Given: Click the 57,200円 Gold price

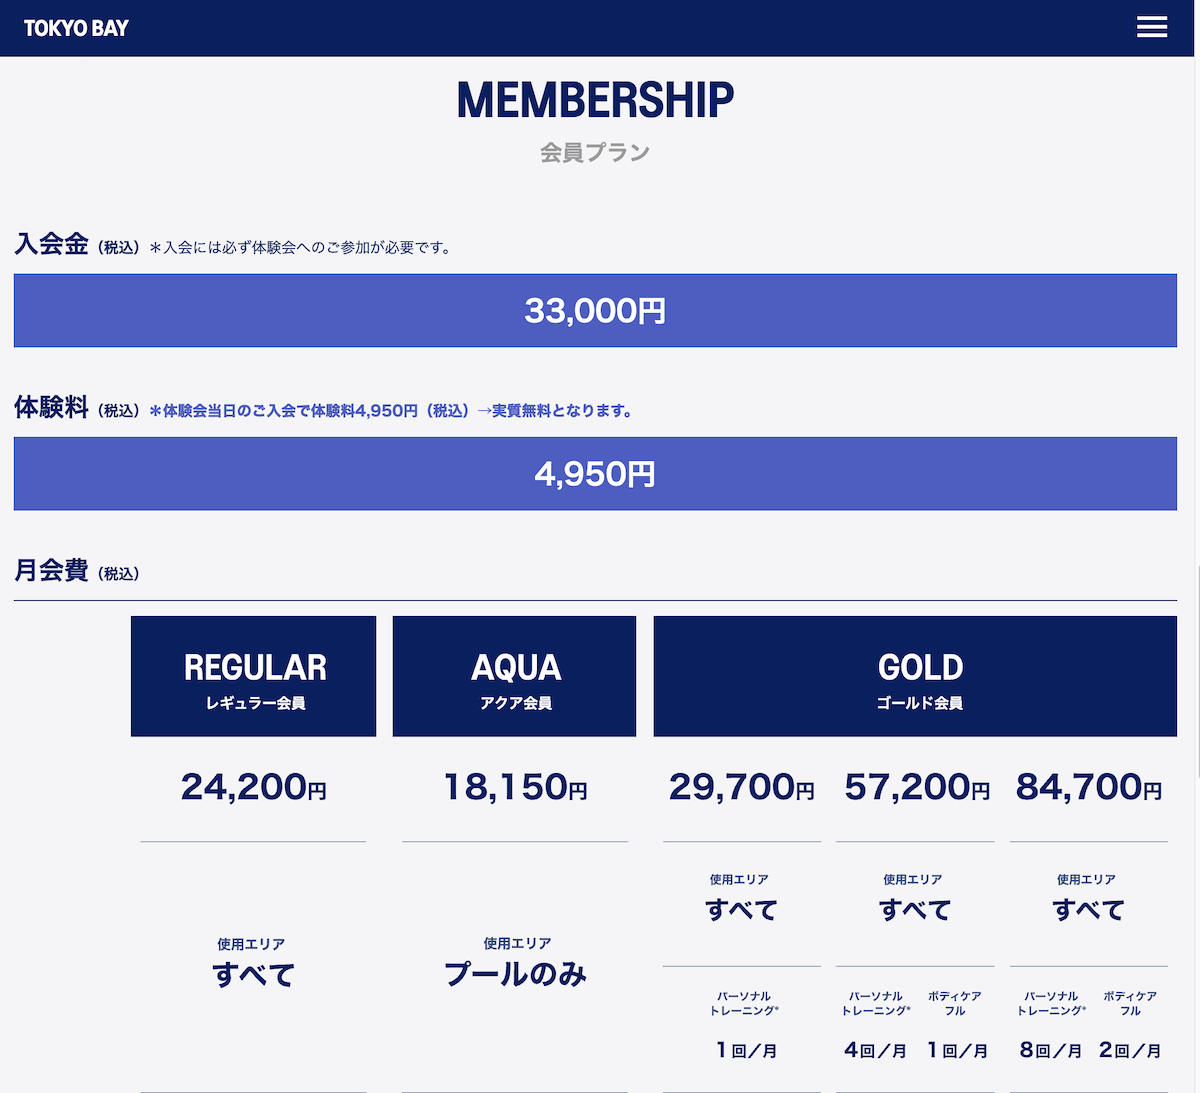Looking at the screenshot, I should pyautogui.click(x=917, y=787).
